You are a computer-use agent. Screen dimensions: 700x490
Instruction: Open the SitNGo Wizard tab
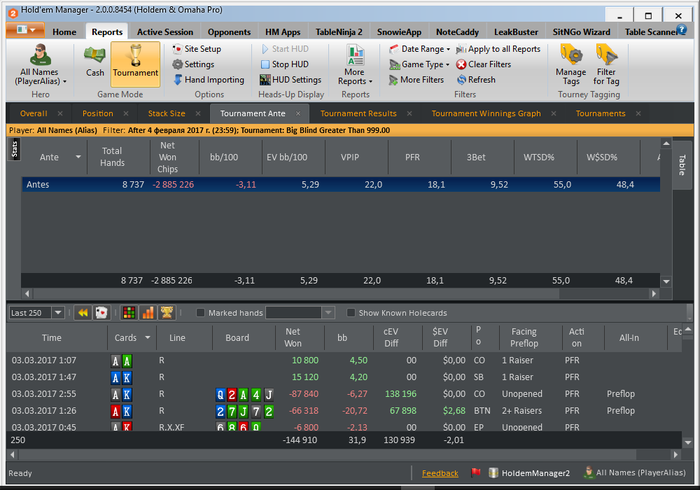pos(581,32)
